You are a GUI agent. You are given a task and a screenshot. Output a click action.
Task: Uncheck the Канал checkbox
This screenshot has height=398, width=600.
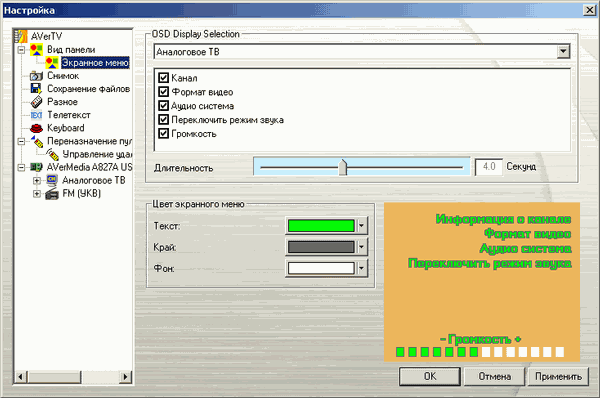[x=163, y=78]
